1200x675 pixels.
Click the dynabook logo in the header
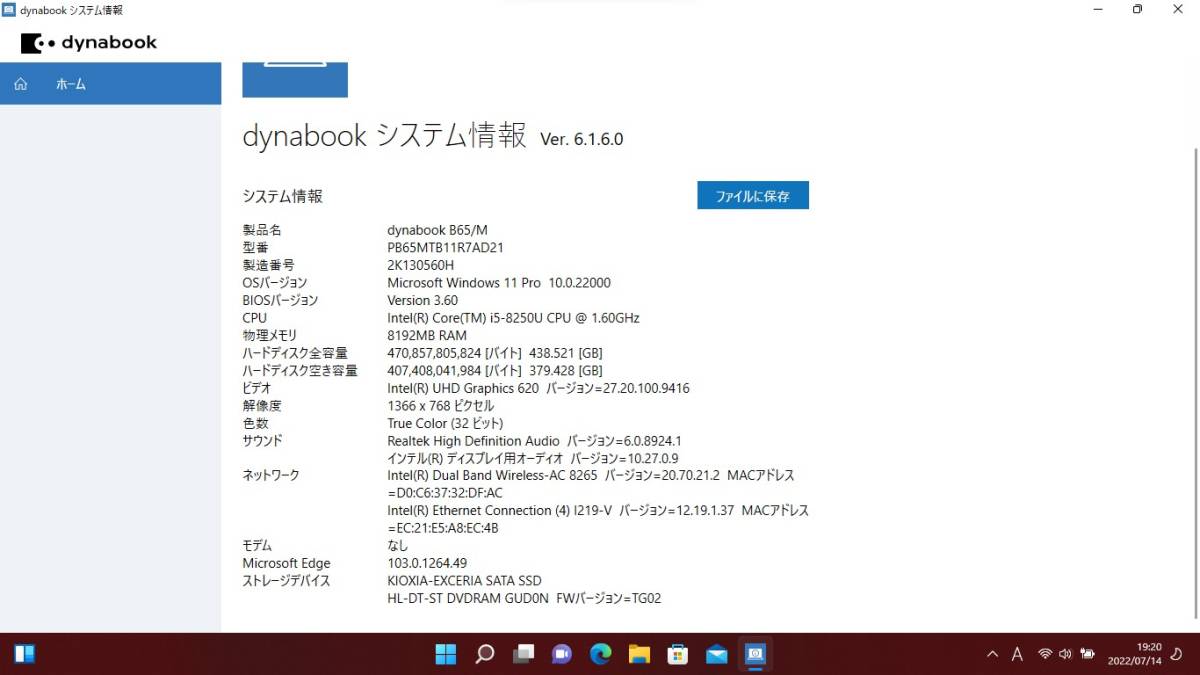89,43
